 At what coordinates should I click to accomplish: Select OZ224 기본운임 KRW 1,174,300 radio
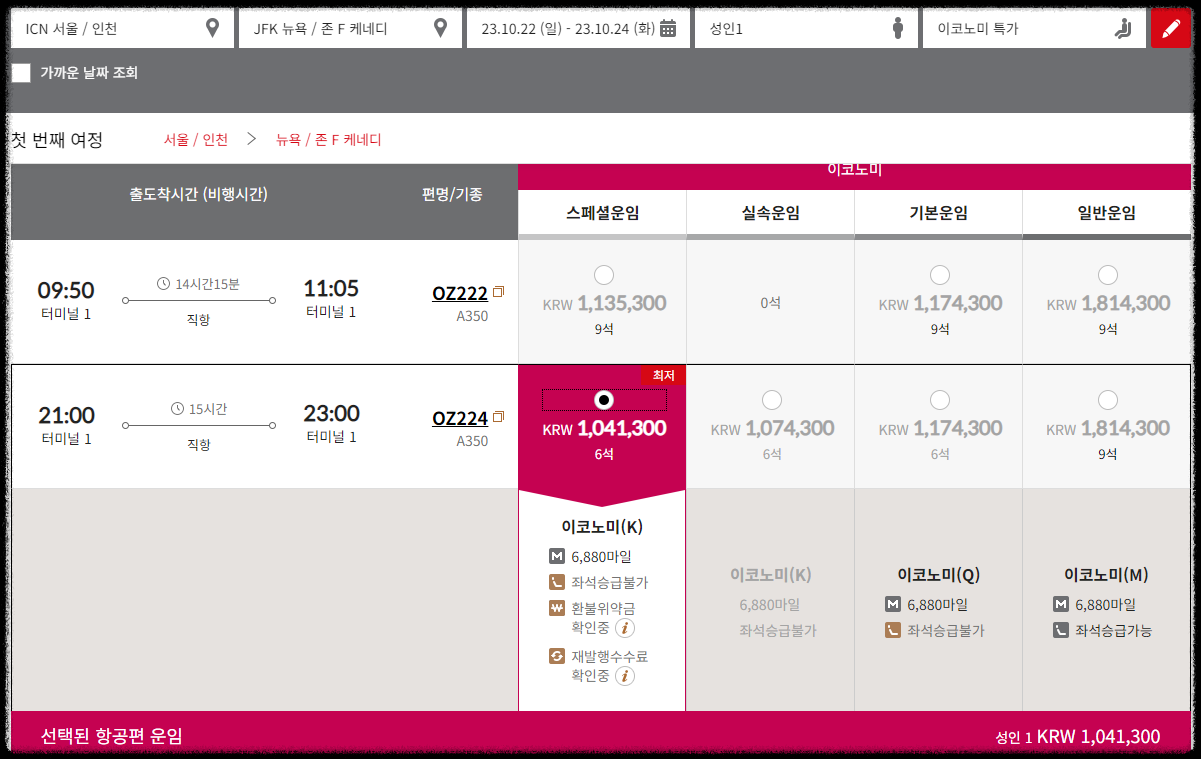pos(939,400)
